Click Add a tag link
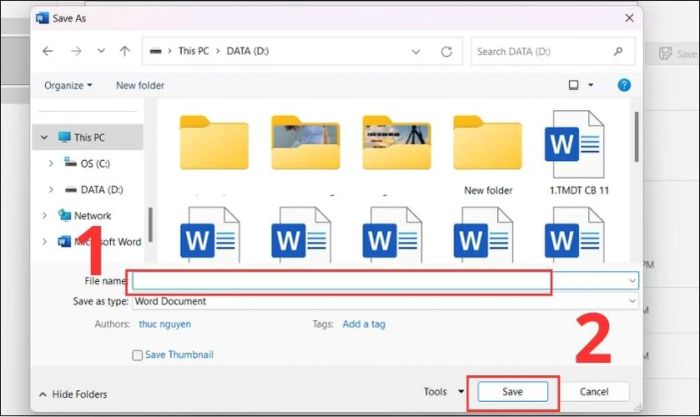700x417 pixels. tap(364, 324)
